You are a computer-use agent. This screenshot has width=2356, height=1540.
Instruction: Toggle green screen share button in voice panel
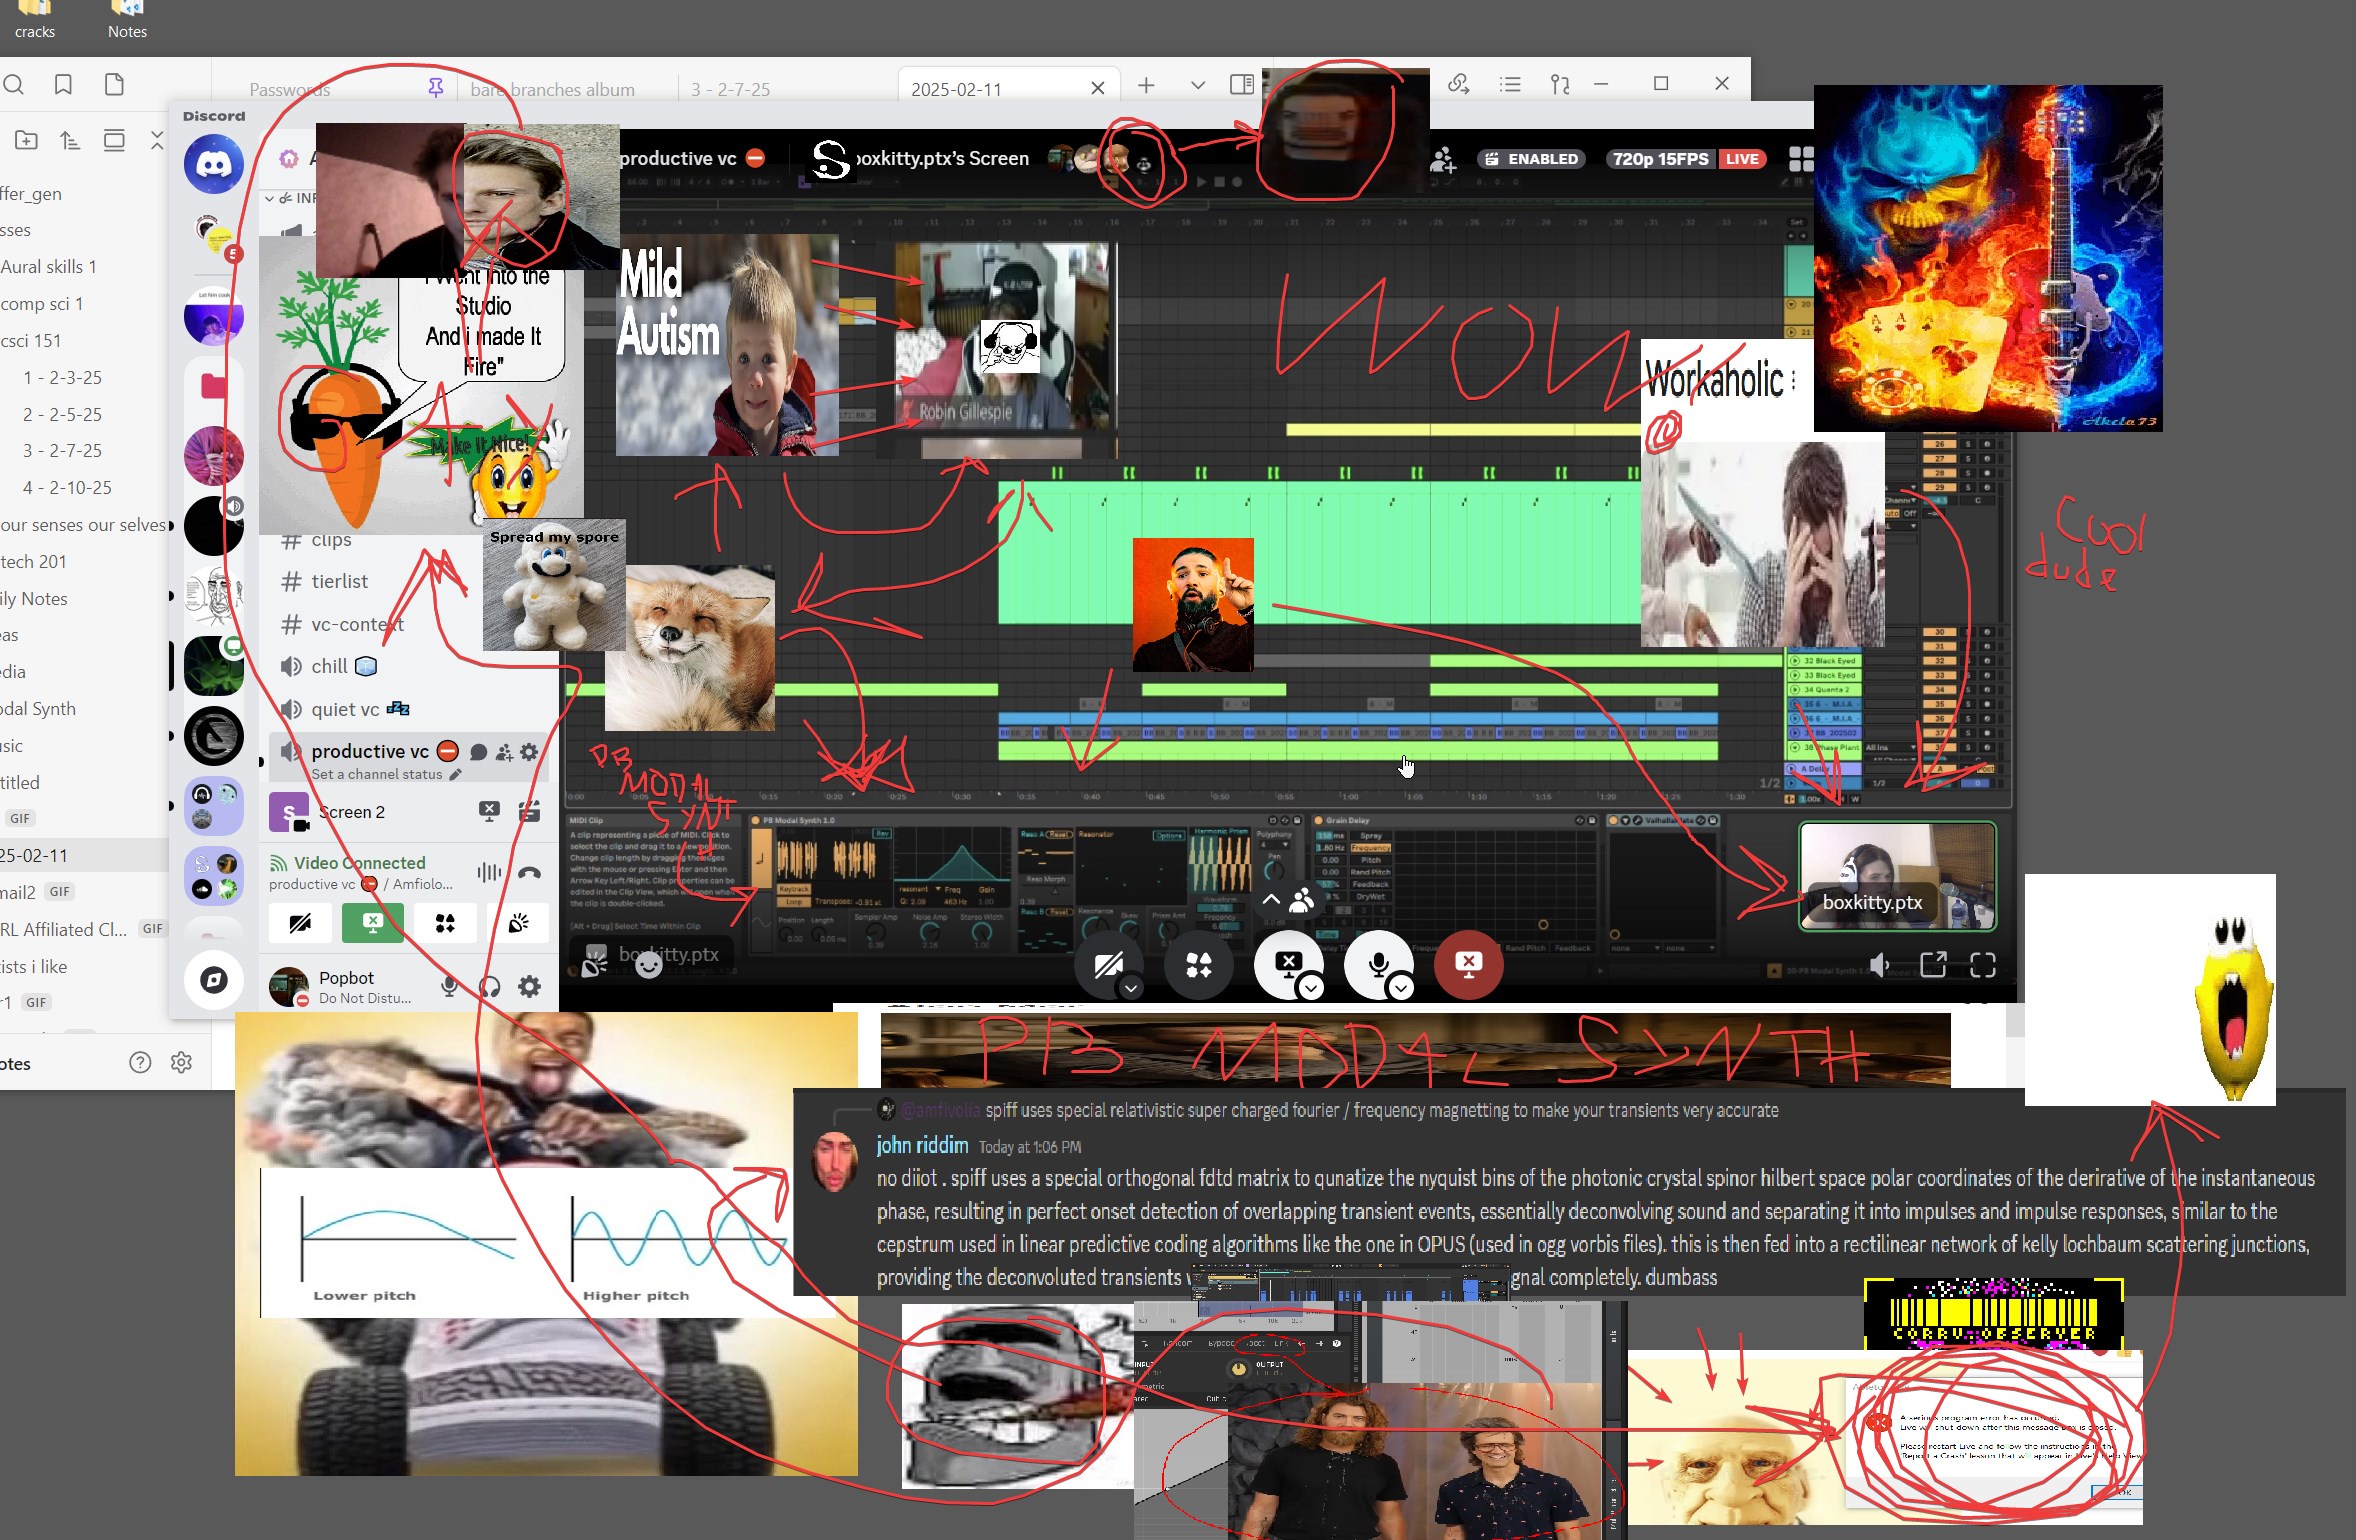coord(372,923)
